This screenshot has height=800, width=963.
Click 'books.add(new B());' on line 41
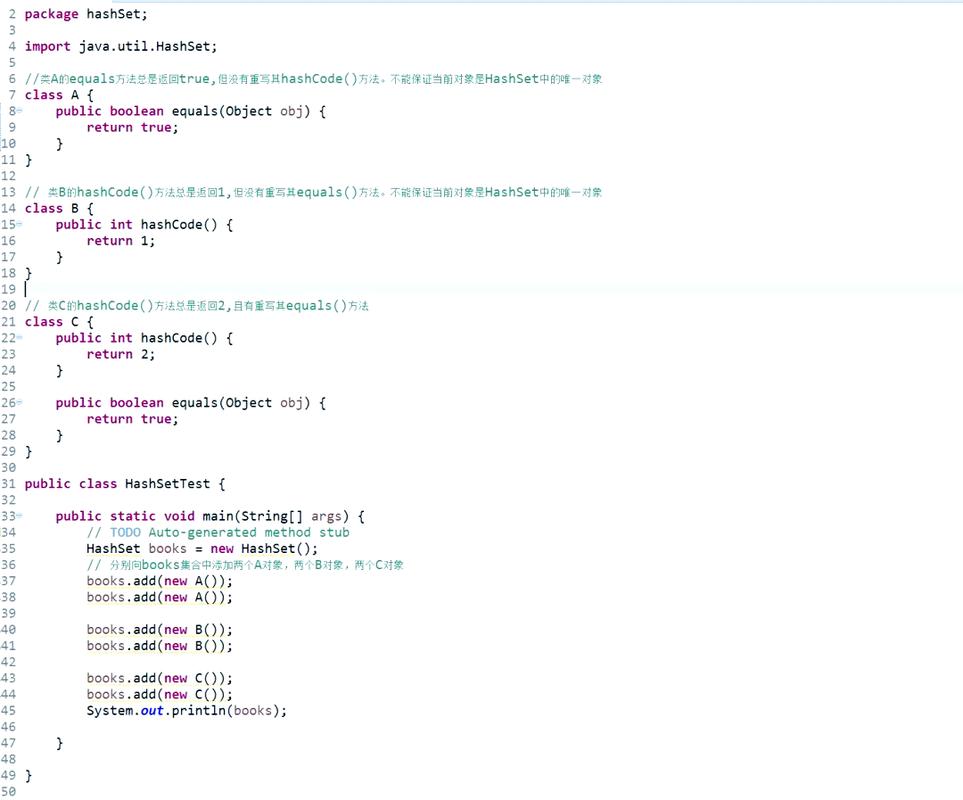[x=160, y=646]
